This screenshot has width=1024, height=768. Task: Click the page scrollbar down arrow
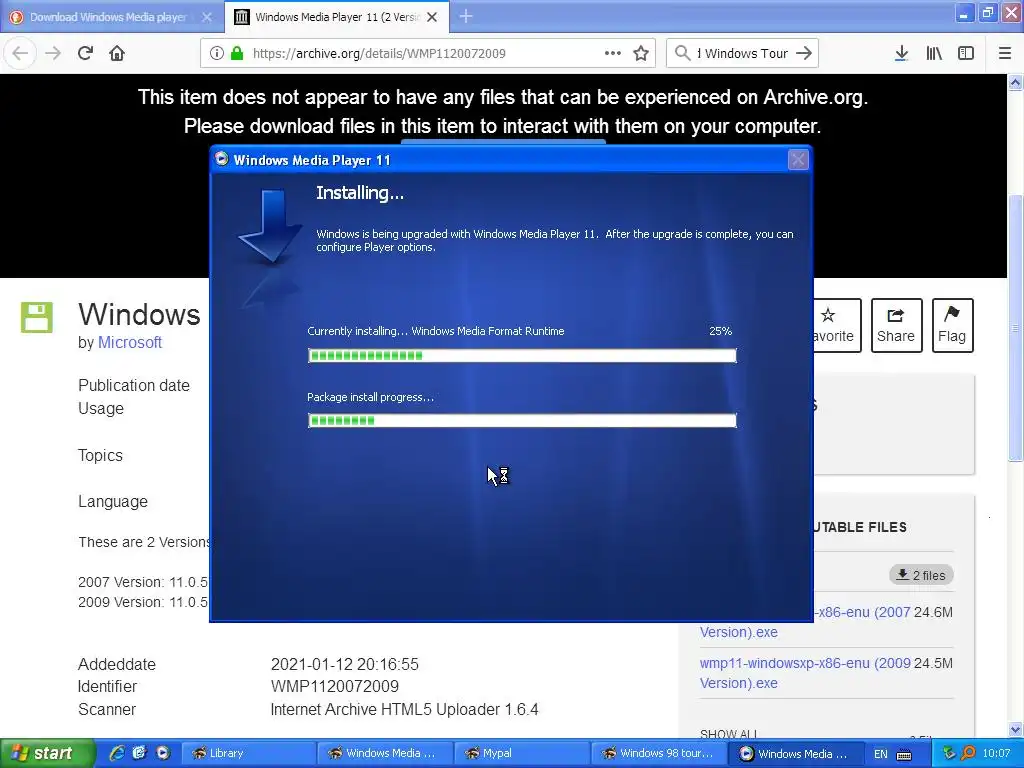(x=1016, y=729)
